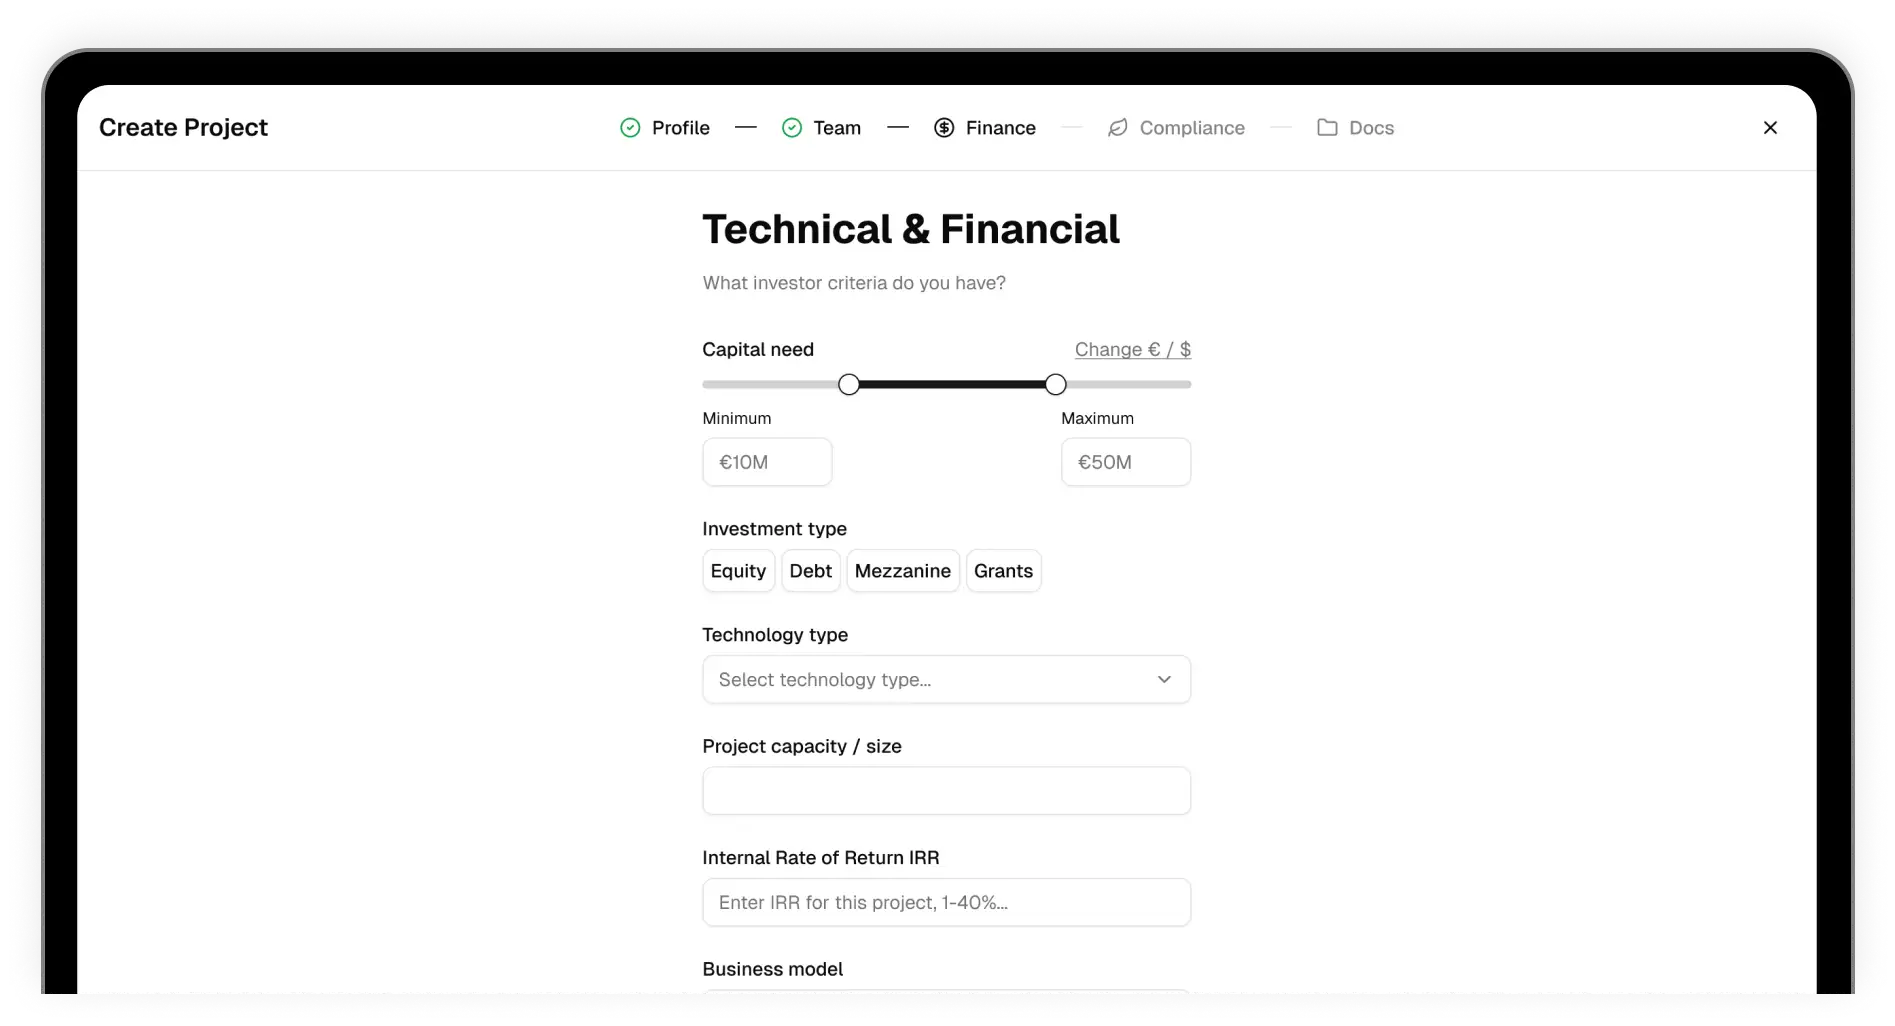
Task: Toggle the Mezzanine investment type
Action: (x=903, y=571)
